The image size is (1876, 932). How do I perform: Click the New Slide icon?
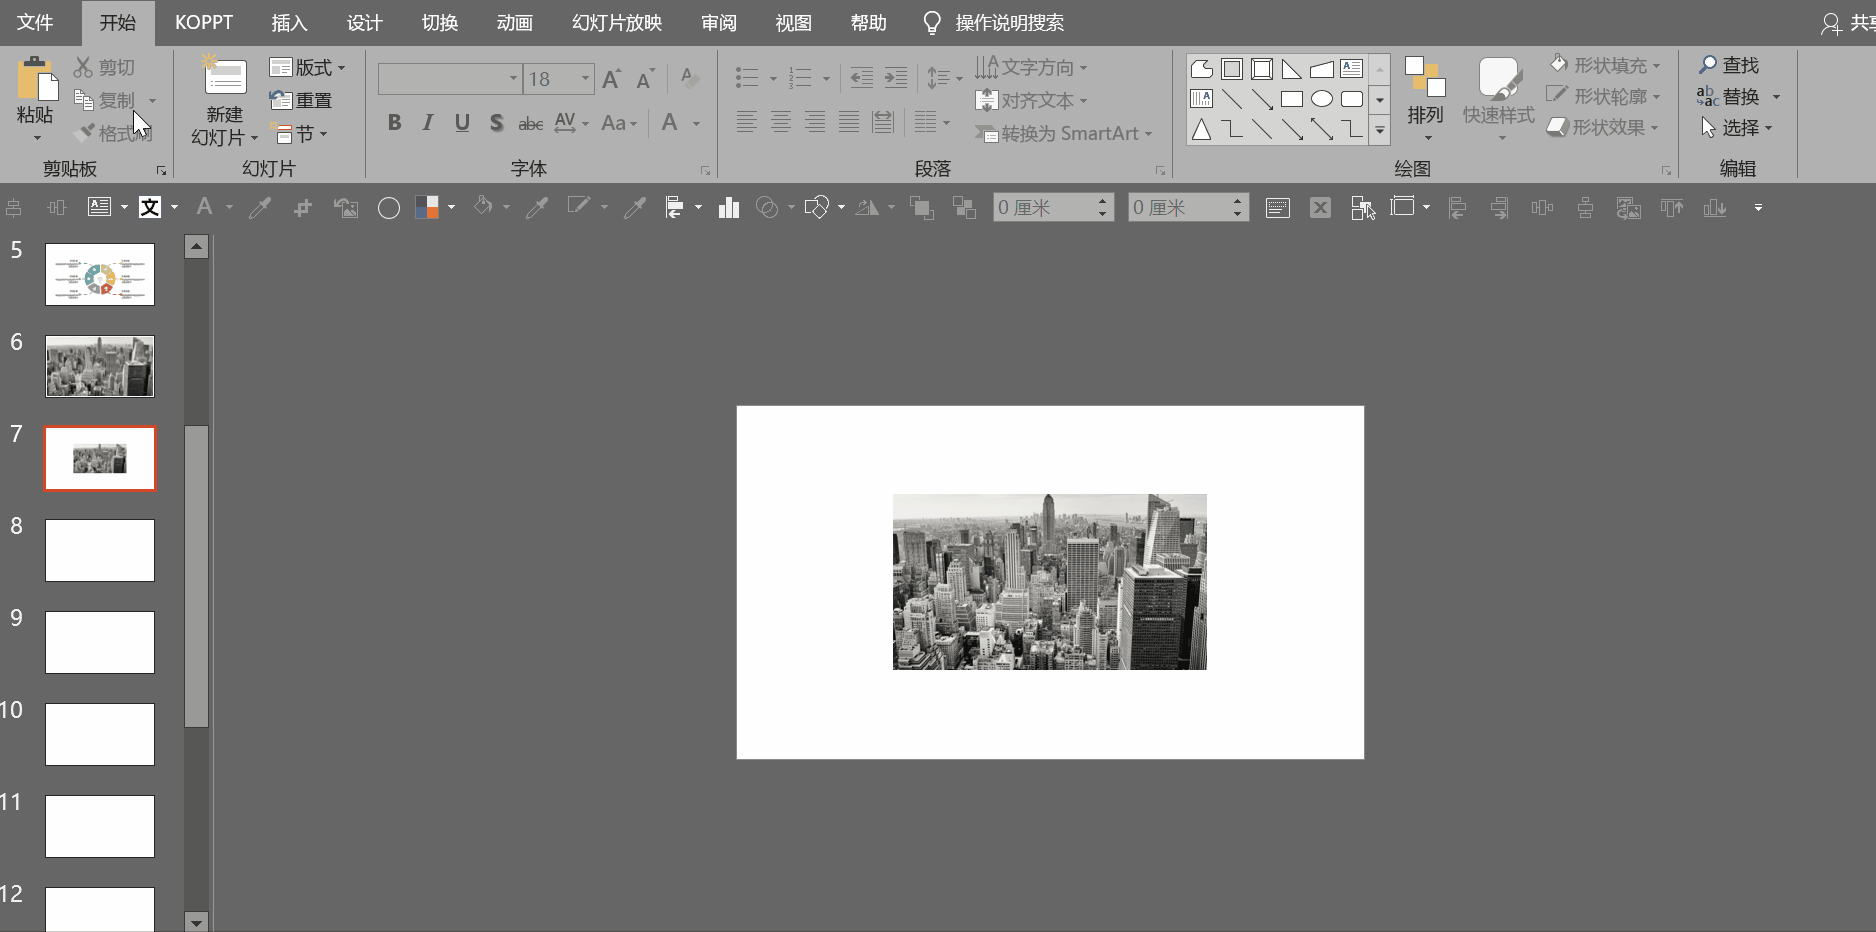(x=225, y=78)
